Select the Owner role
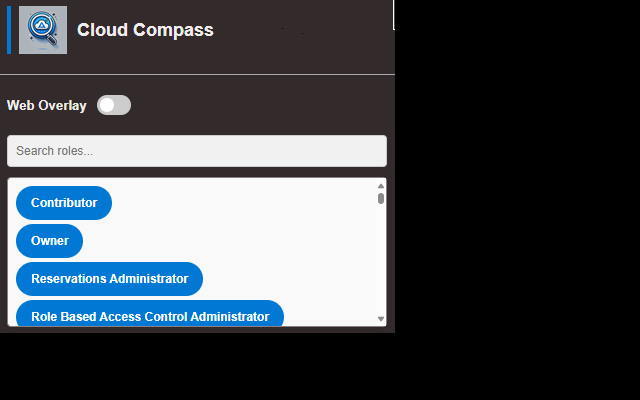 click(49, 241)
